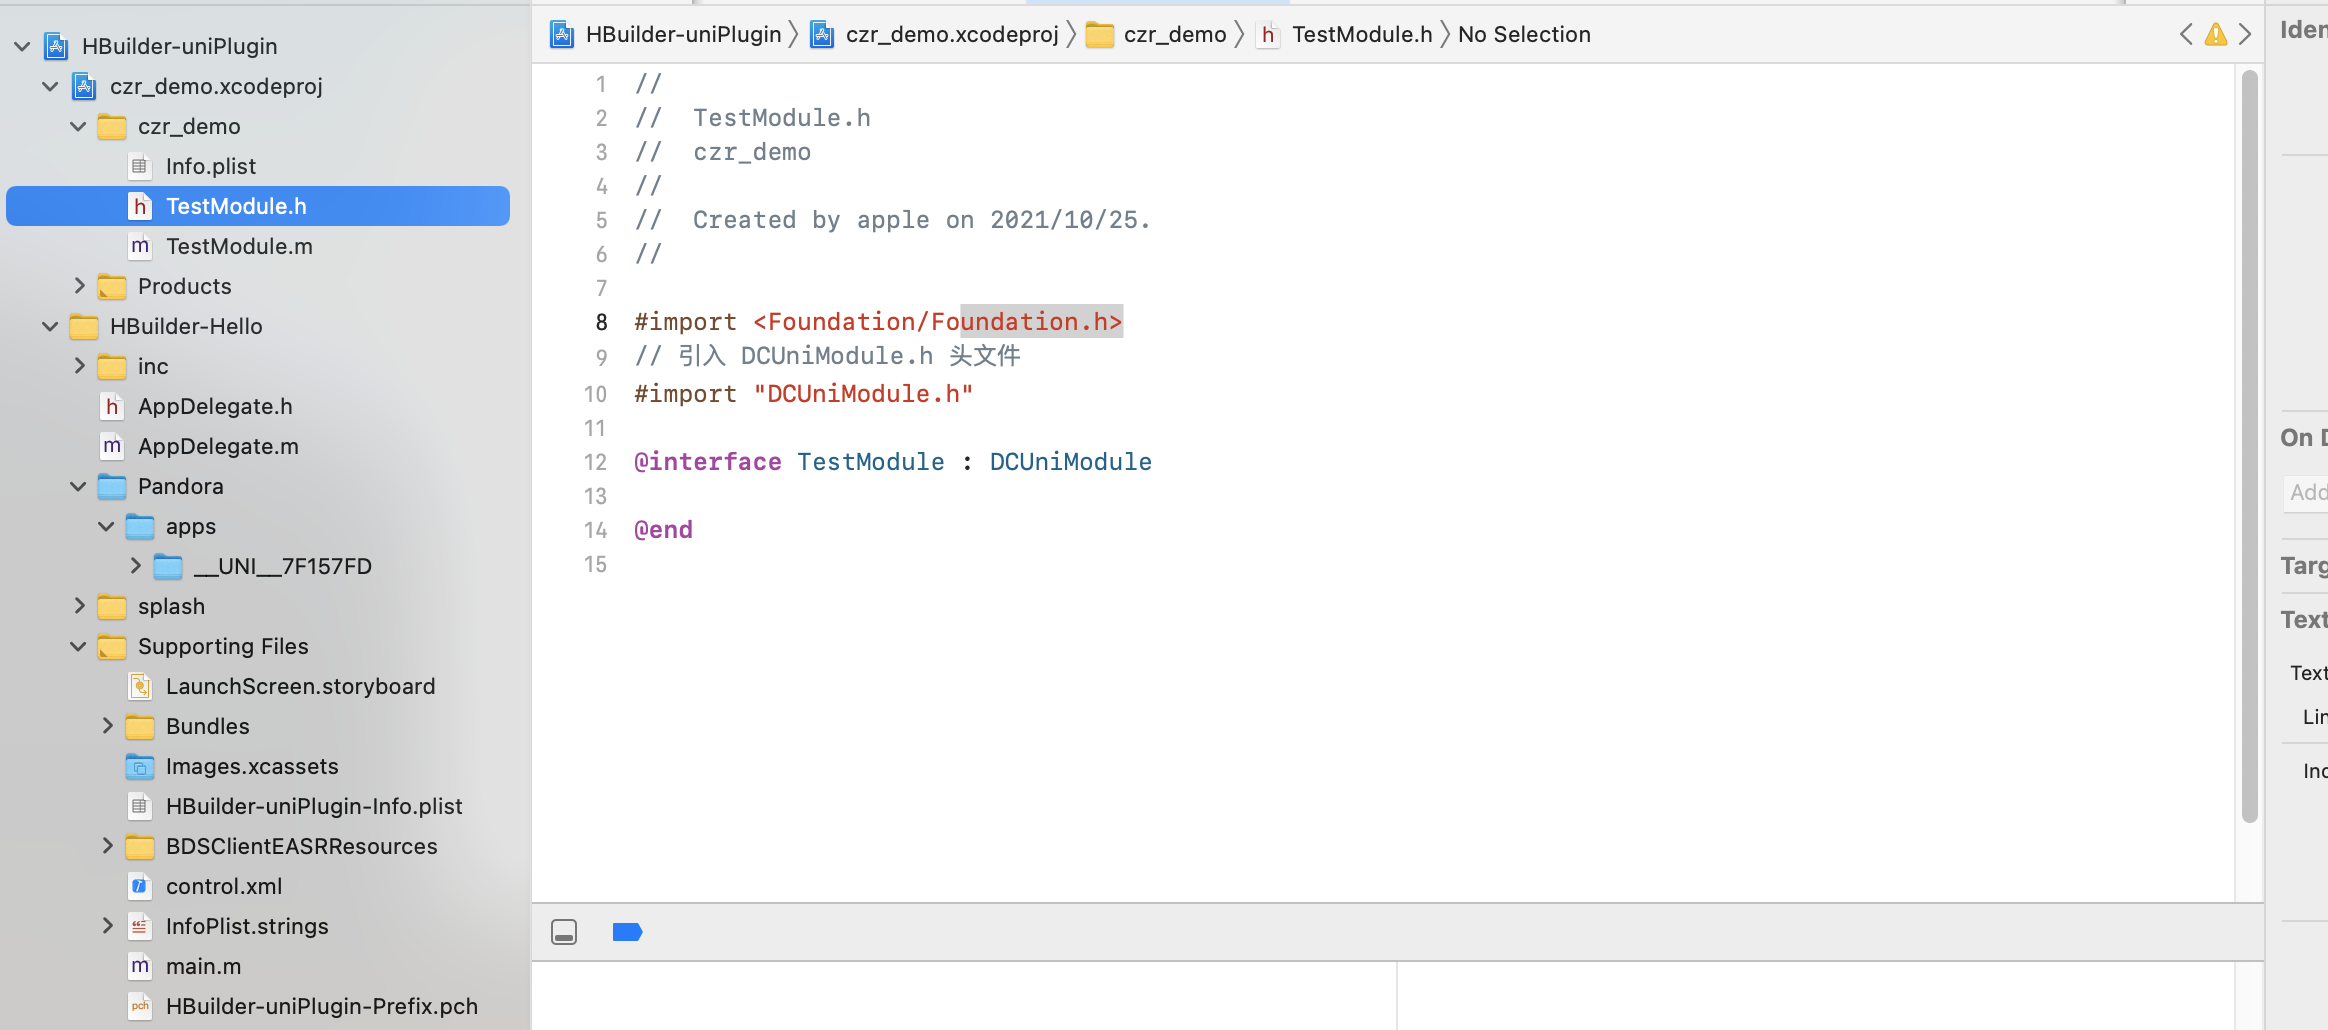Go to previous issue using left chevron
The width and height of the screenshot is (2328, 1030).
pos(2186,35)
